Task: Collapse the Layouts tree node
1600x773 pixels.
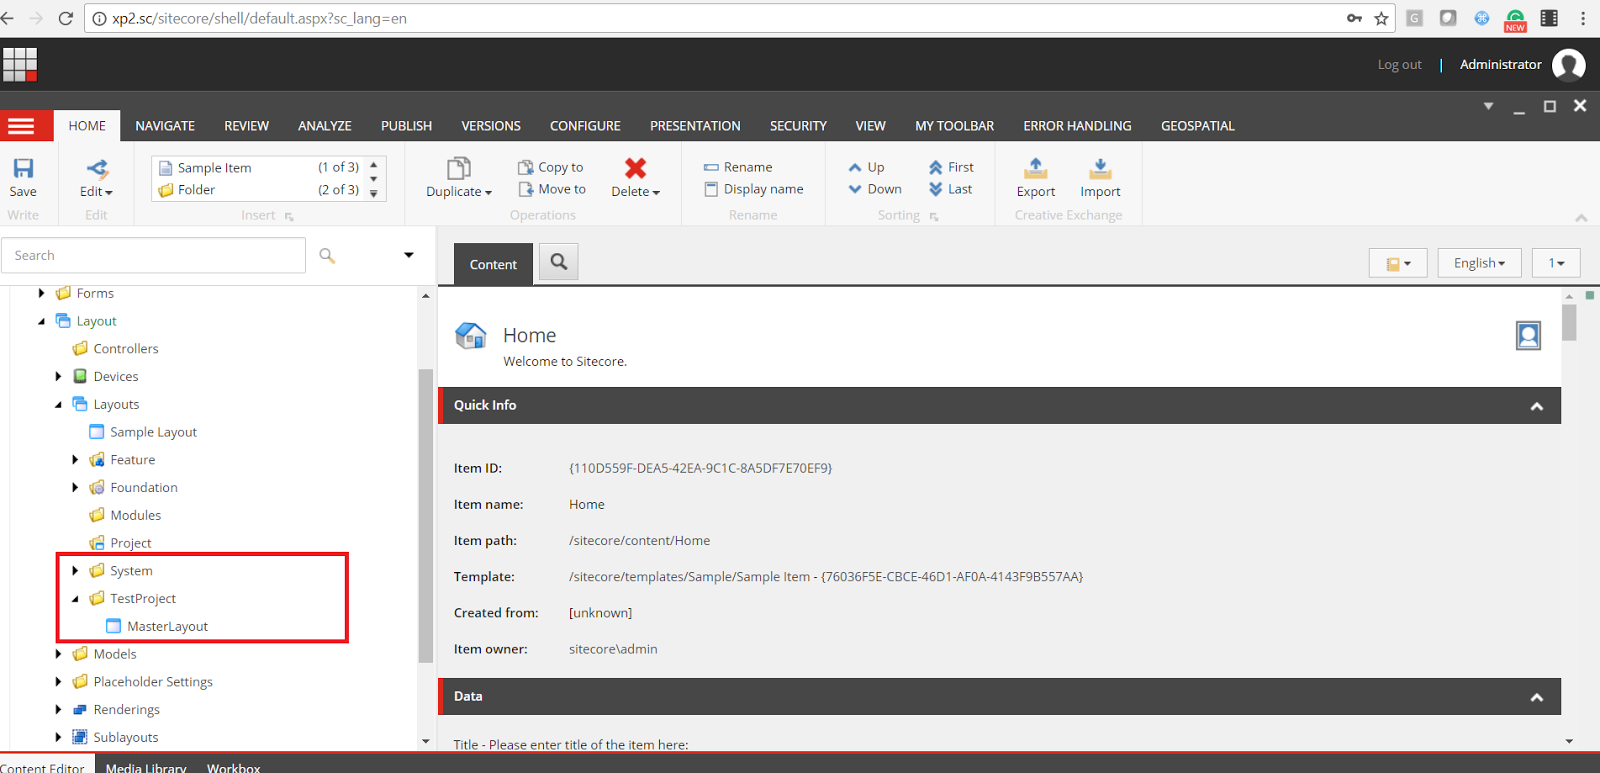Action: pyautogui.click(x=58, y=405)
